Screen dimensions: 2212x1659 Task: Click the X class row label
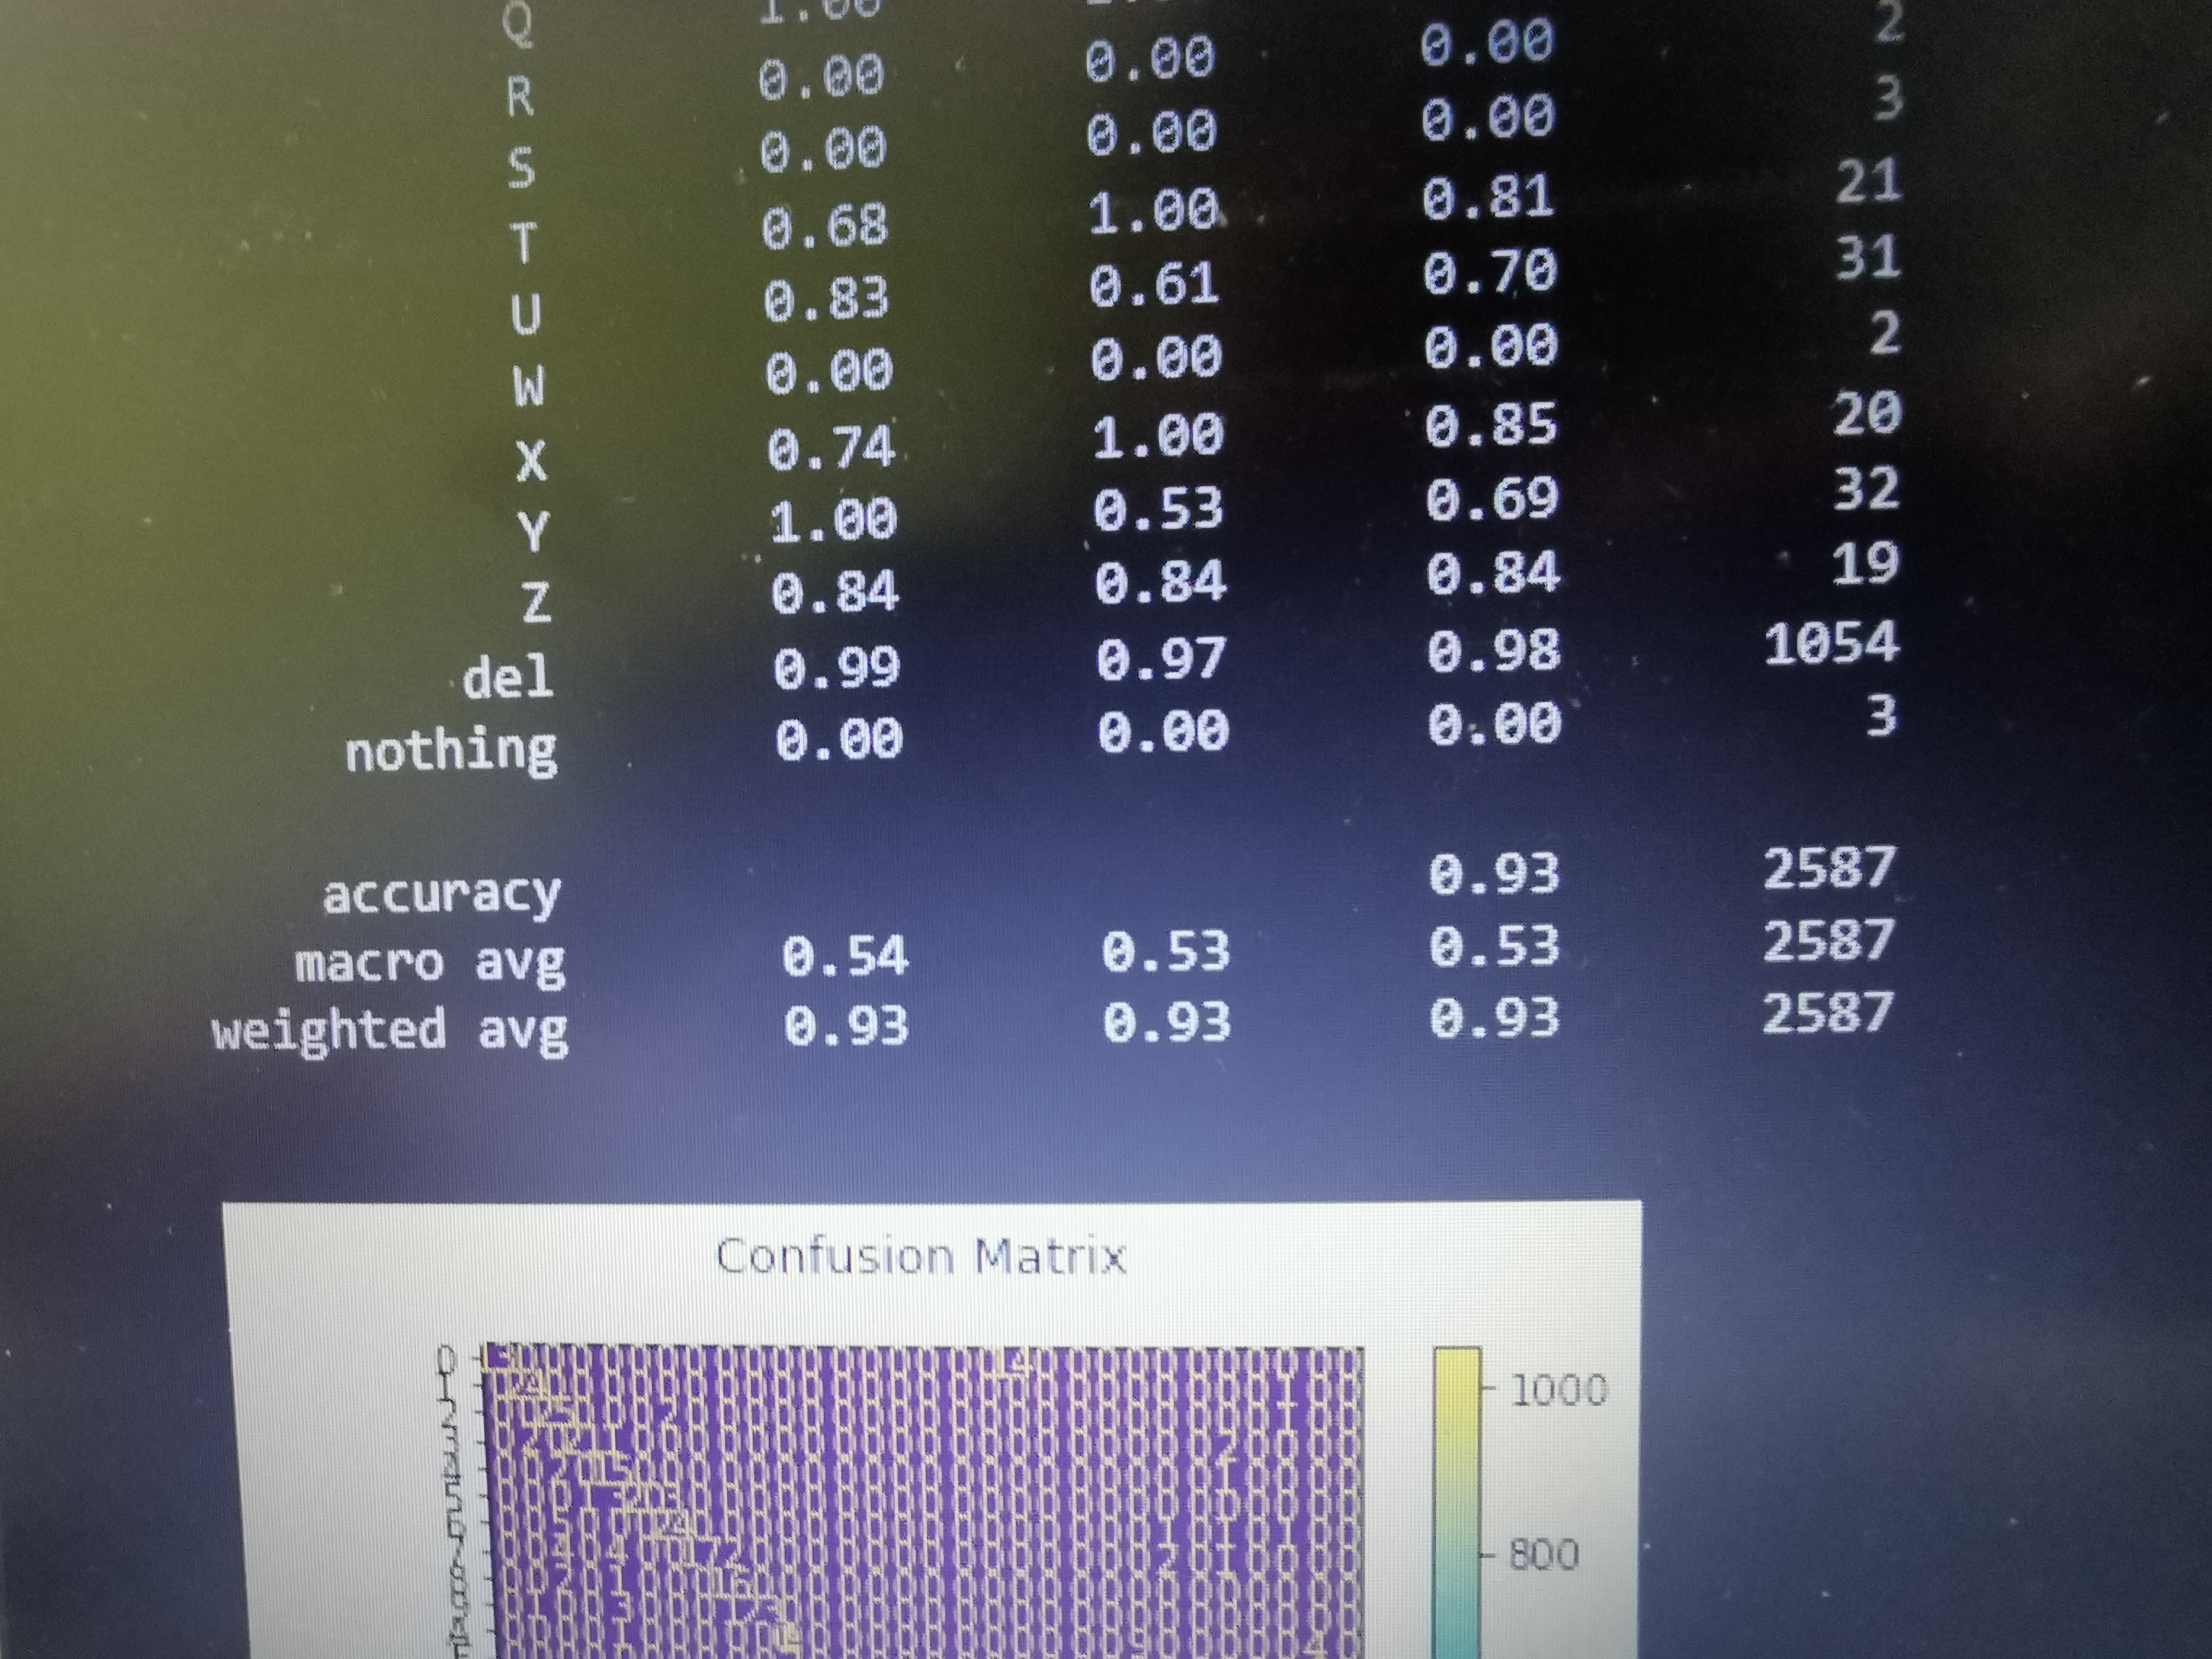531,461
